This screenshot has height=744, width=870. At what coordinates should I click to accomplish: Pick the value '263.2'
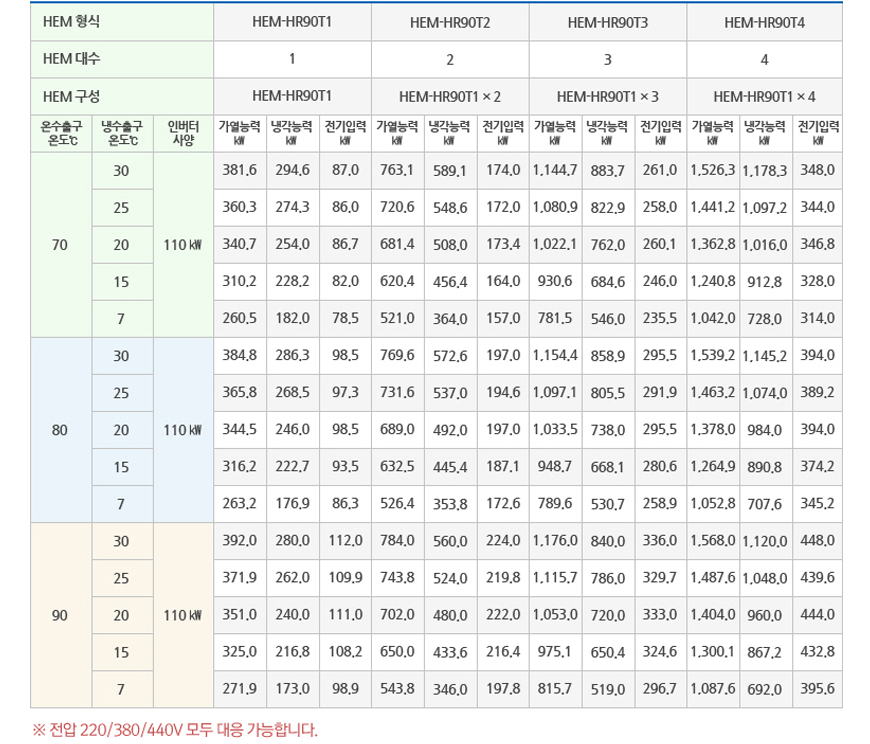point(240,504)
